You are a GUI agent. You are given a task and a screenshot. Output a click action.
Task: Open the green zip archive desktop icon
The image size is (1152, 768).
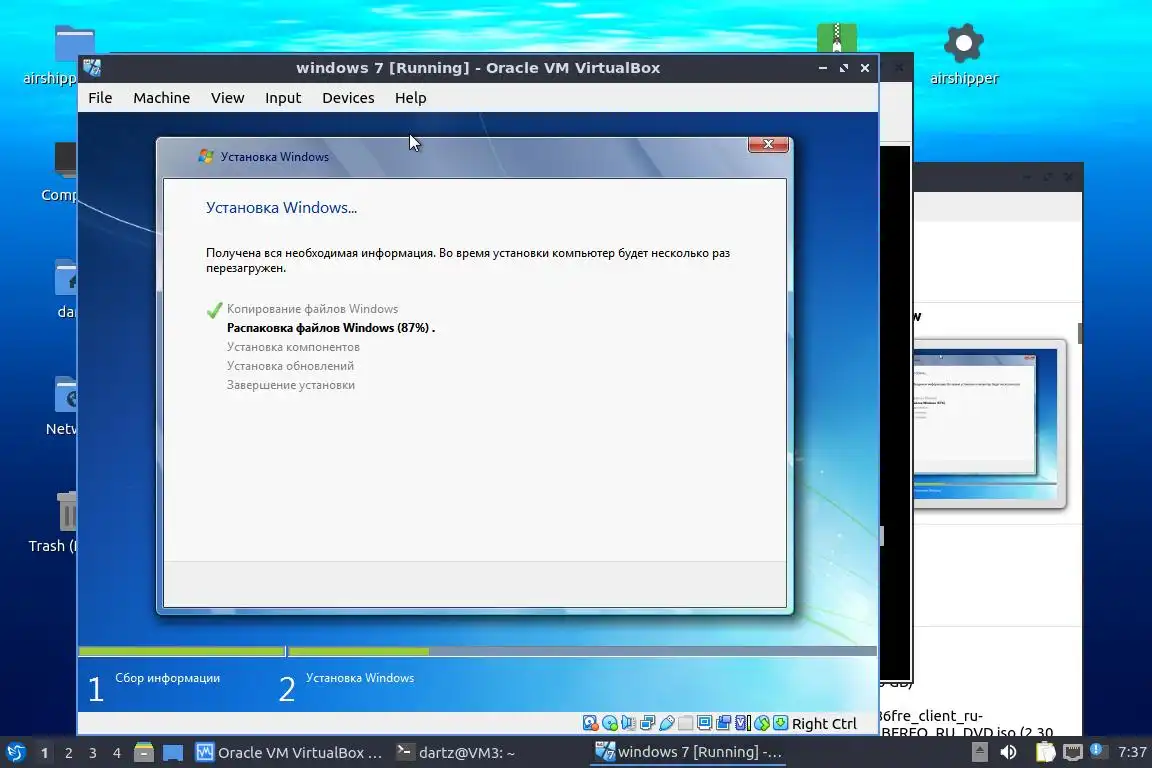coord(836,37)
